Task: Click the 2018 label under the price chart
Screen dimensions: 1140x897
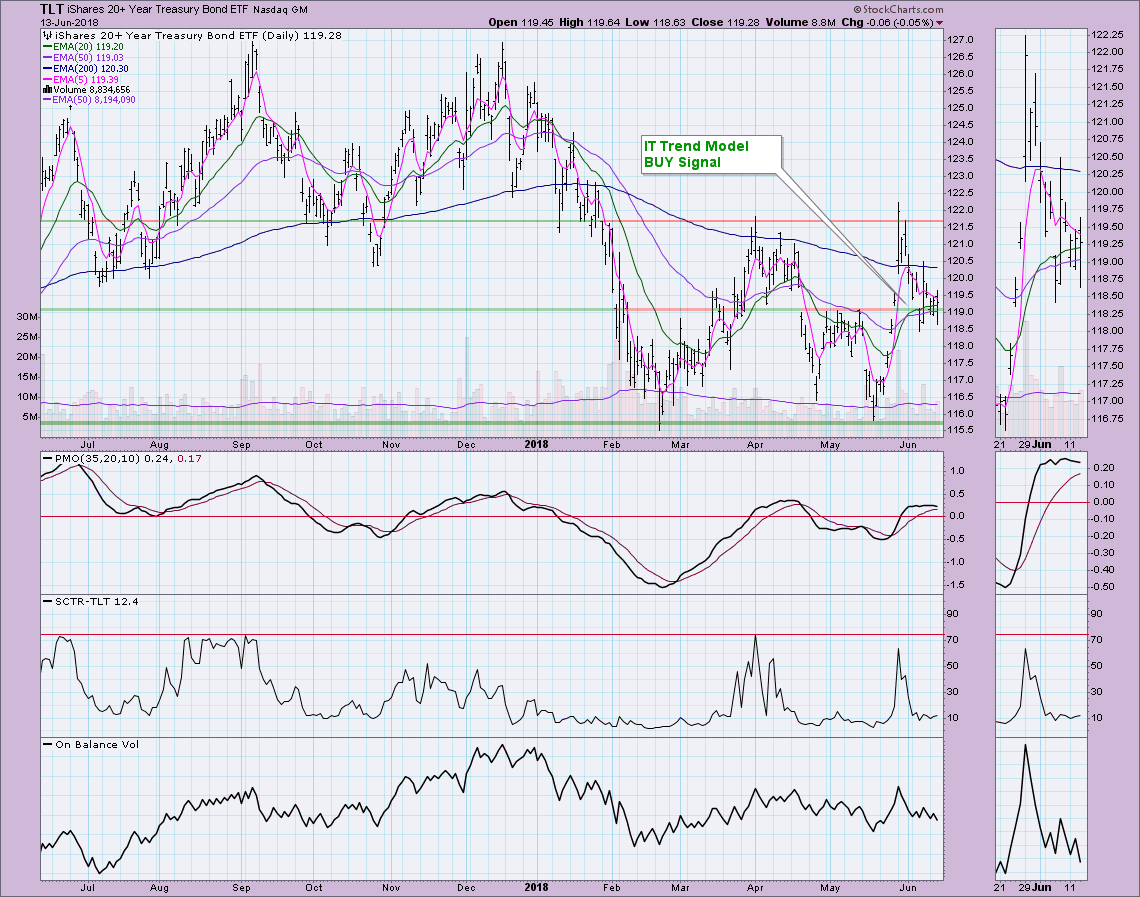Action: click(537, 444)
